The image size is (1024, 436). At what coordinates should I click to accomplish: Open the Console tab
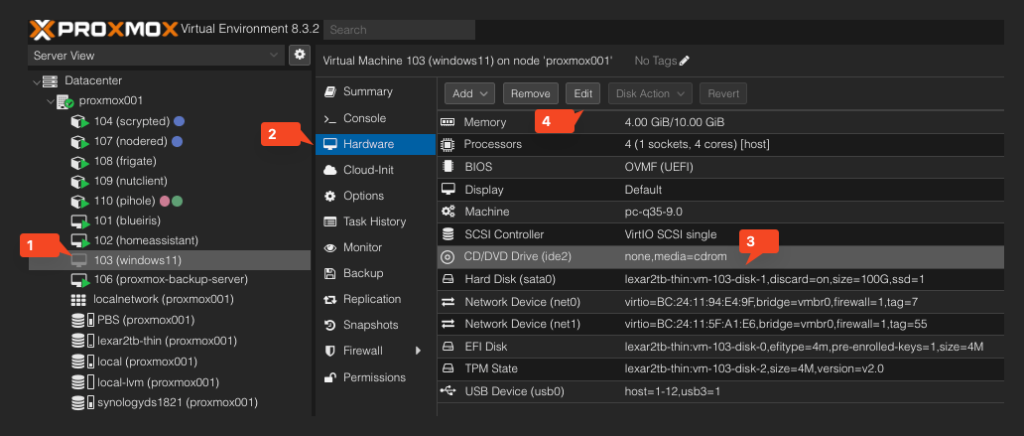pos(376,118)
